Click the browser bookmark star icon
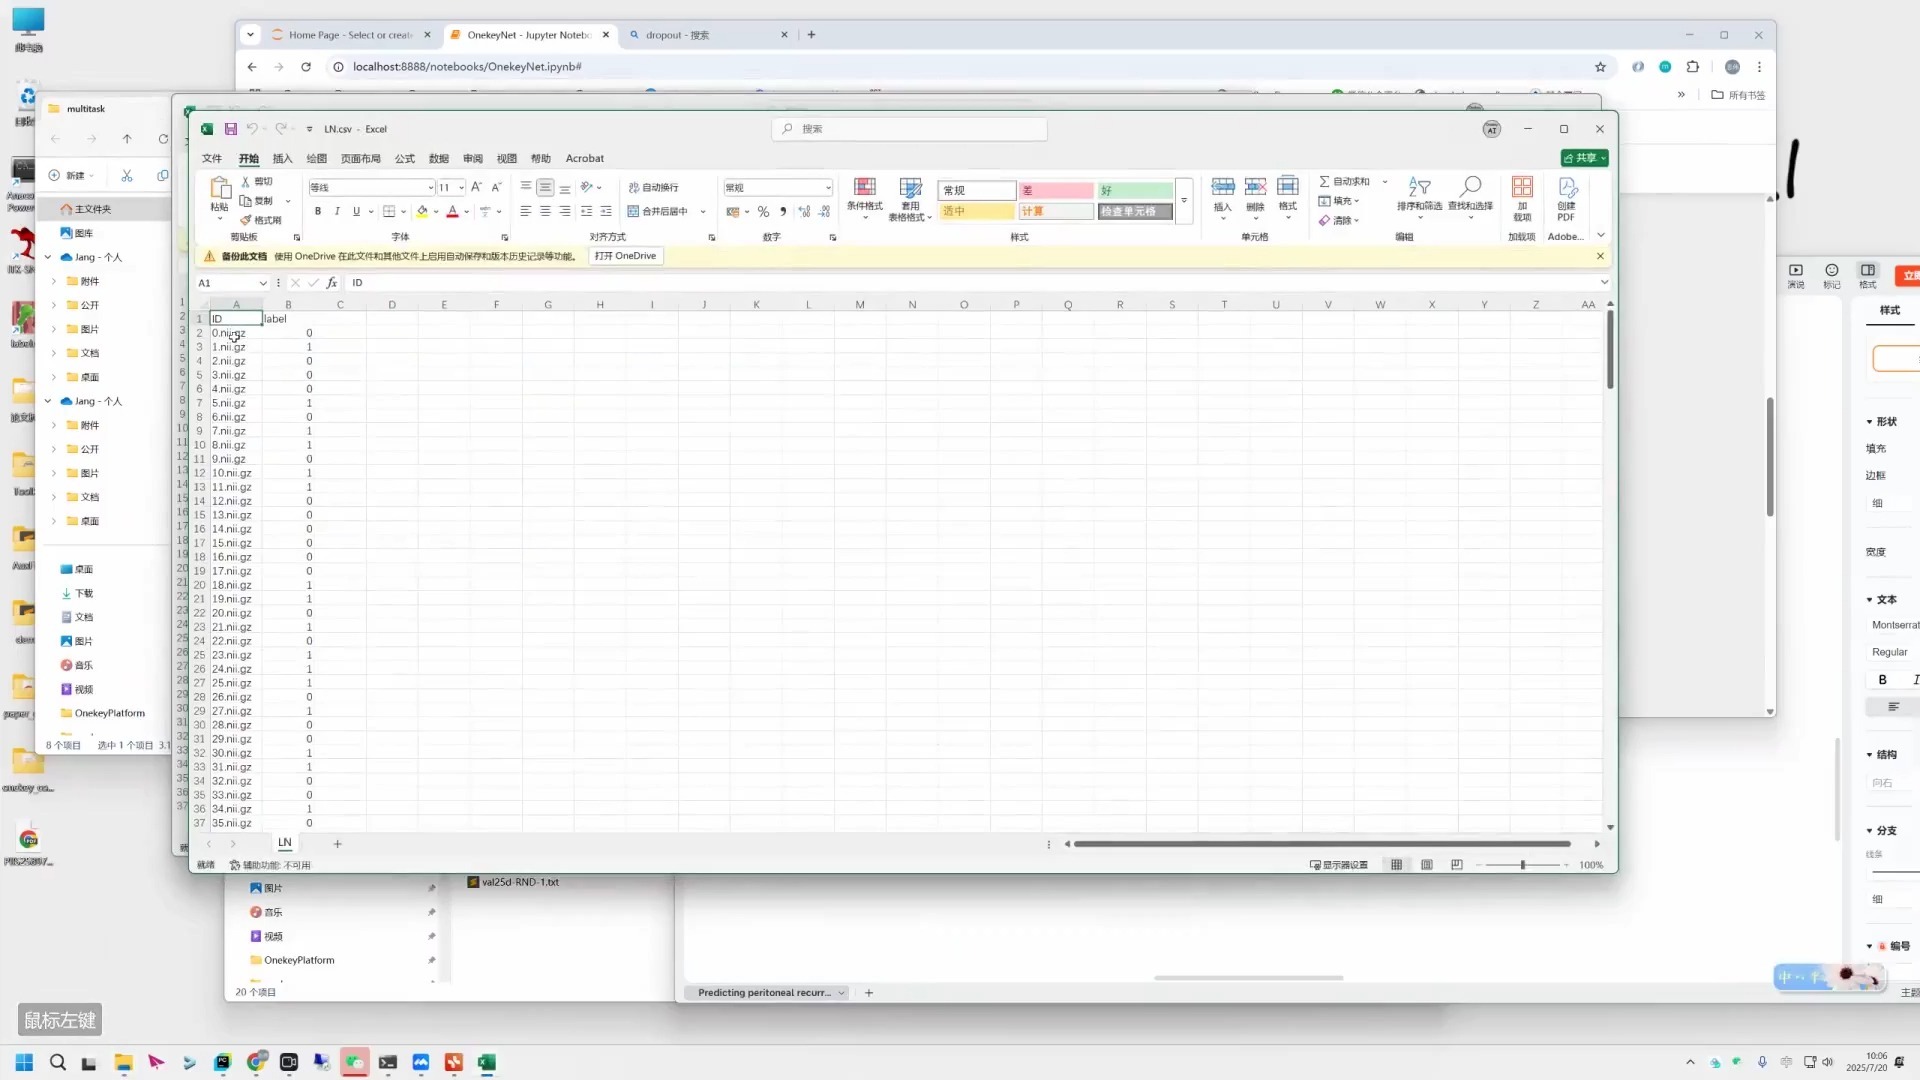The height and width of the screenshot is (1080, 1920). 1600,67
